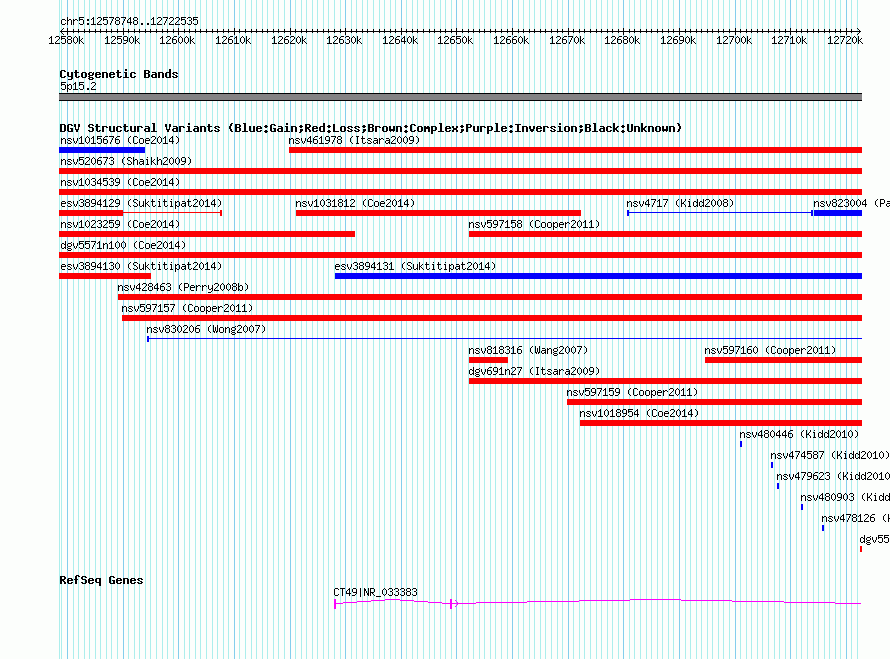The height and width of the screenshot is (659, 890).
Task: Click the 12700k ruler position
Action: pos(734,40)
